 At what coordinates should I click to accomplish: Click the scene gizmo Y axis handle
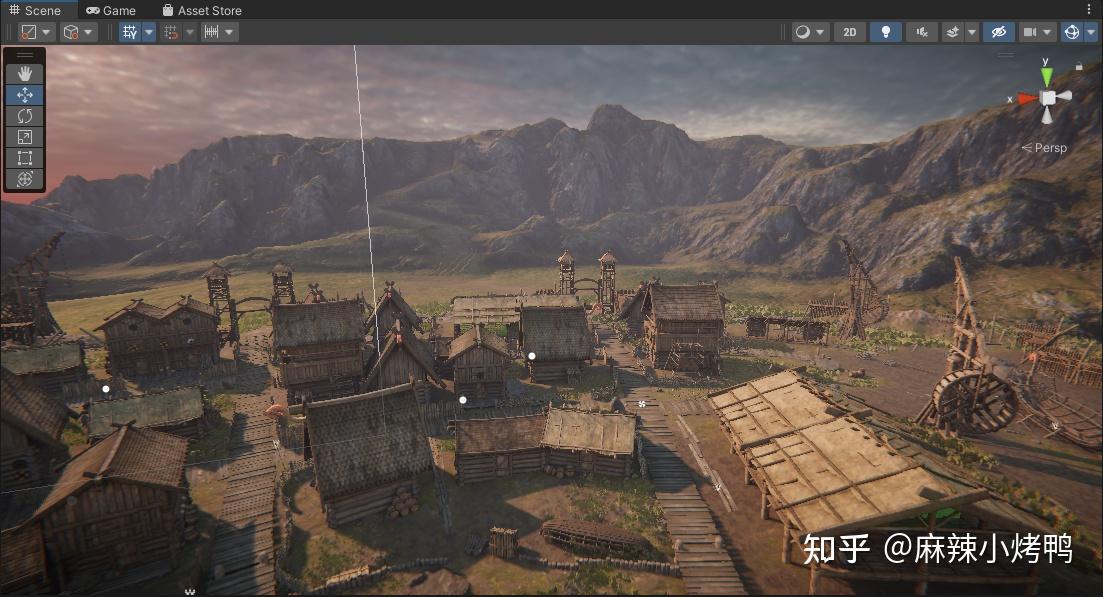(1045, 74)
